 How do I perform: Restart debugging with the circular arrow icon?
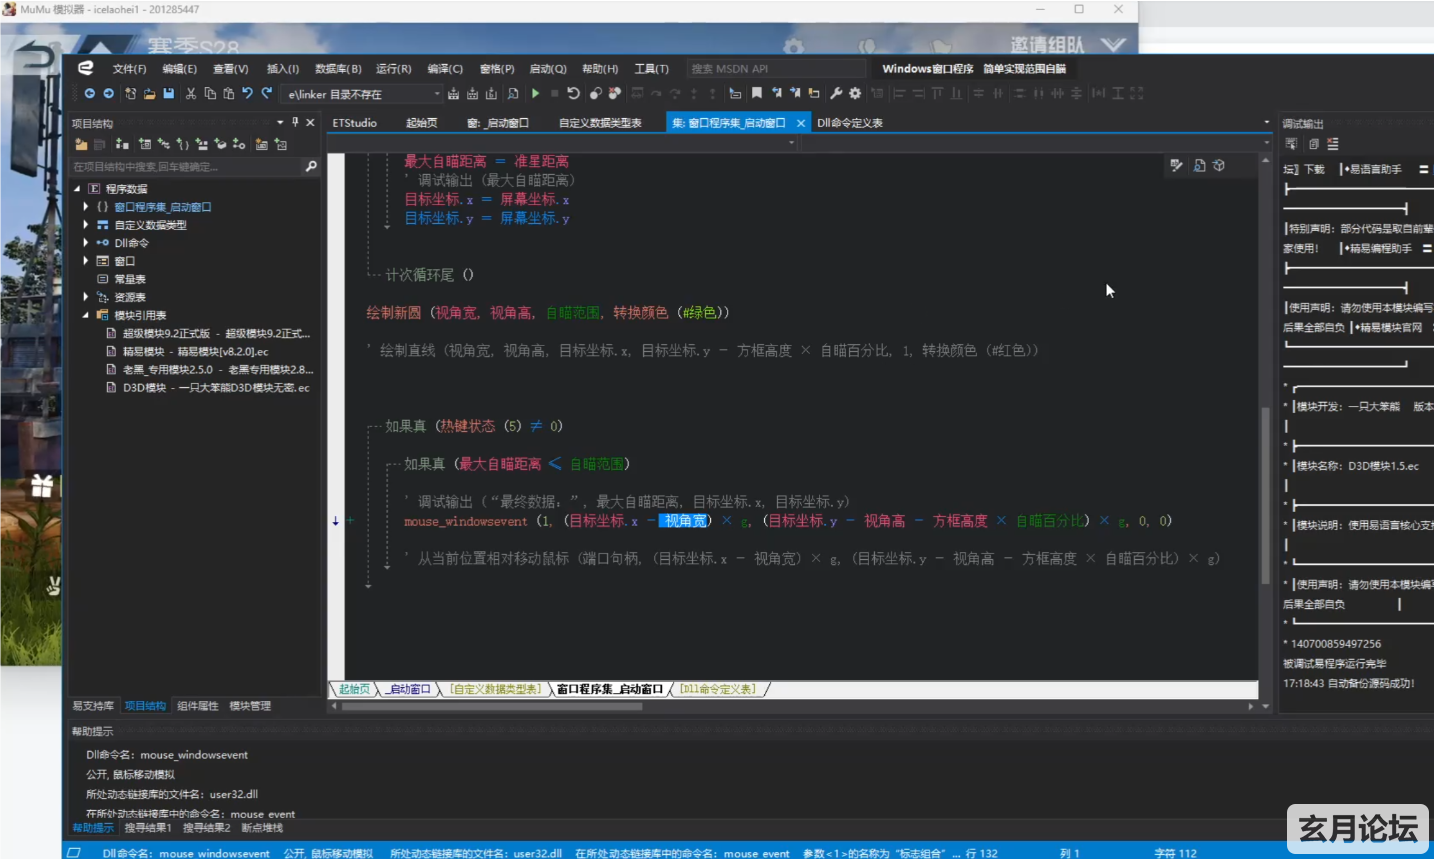pos(574,93)
